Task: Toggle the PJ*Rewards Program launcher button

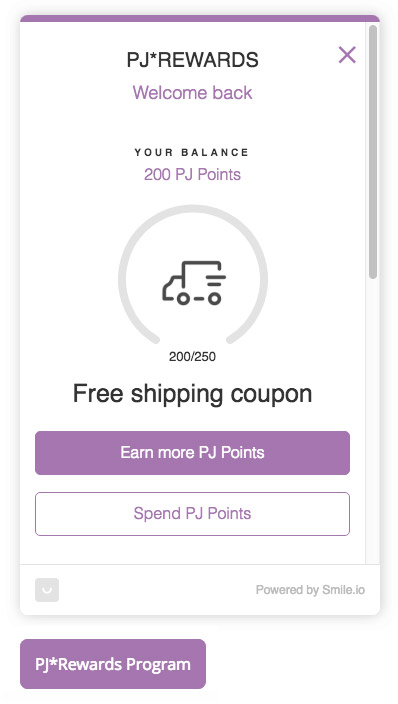Action: (113, 664)
